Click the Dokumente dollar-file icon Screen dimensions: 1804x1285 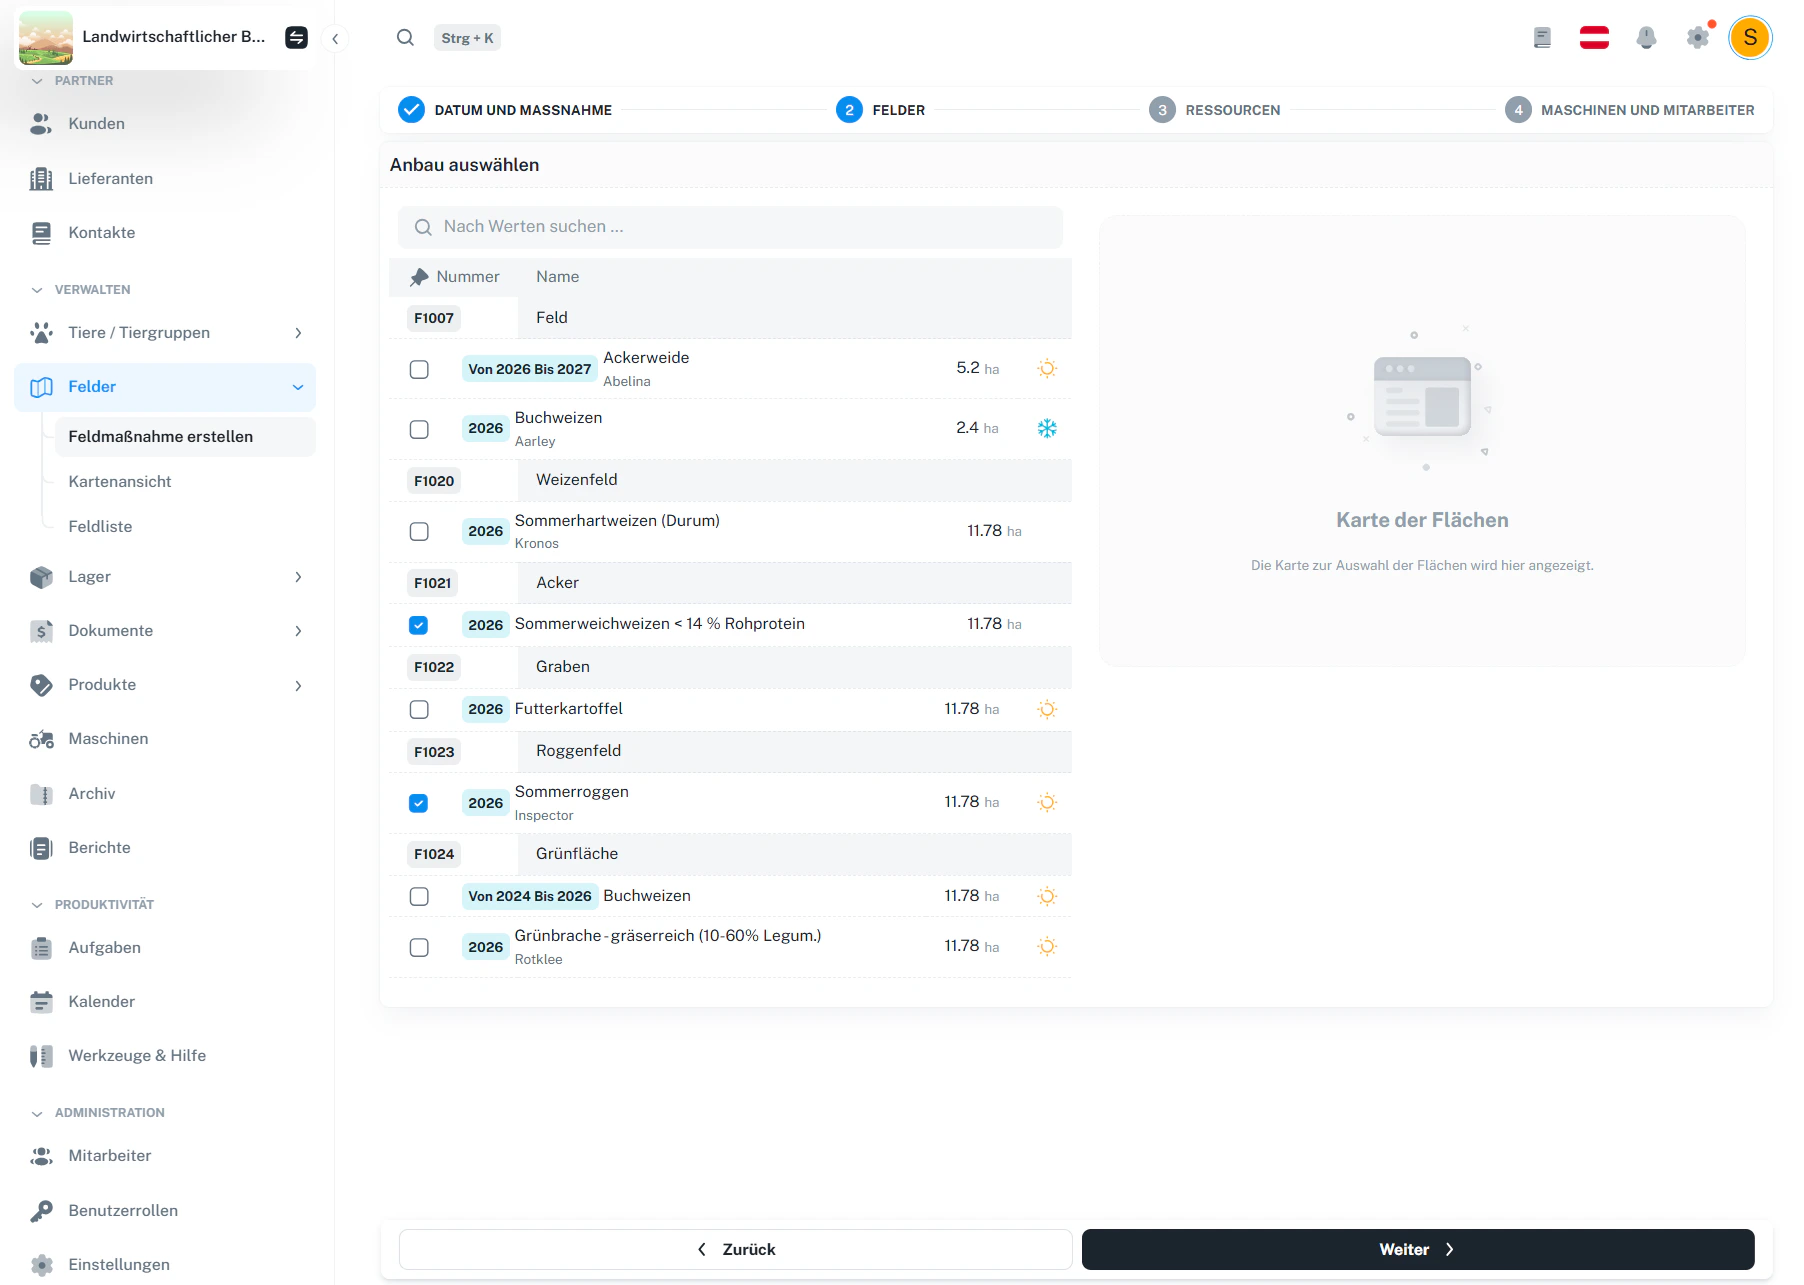pyautogui.click(x=41, y=631)
